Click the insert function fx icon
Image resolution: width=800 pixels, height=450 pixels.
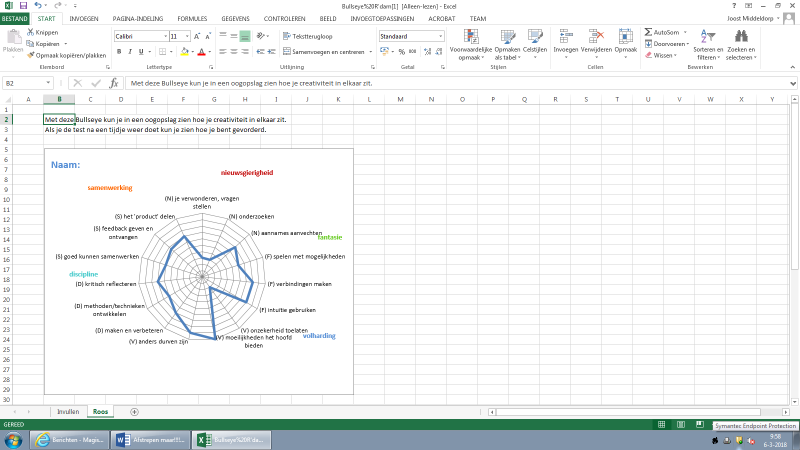(113, 84)
